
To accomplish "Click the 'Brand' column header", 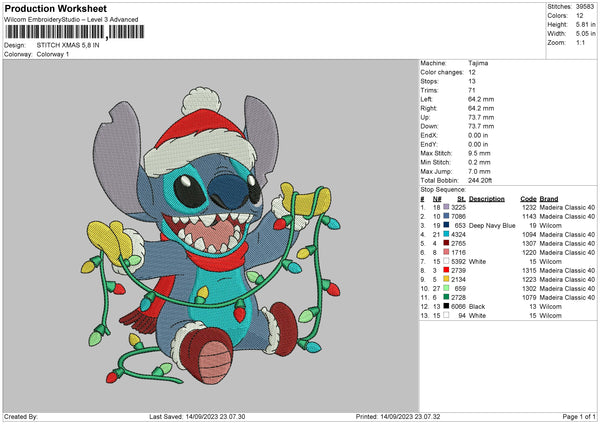I will tap(549, 199).
